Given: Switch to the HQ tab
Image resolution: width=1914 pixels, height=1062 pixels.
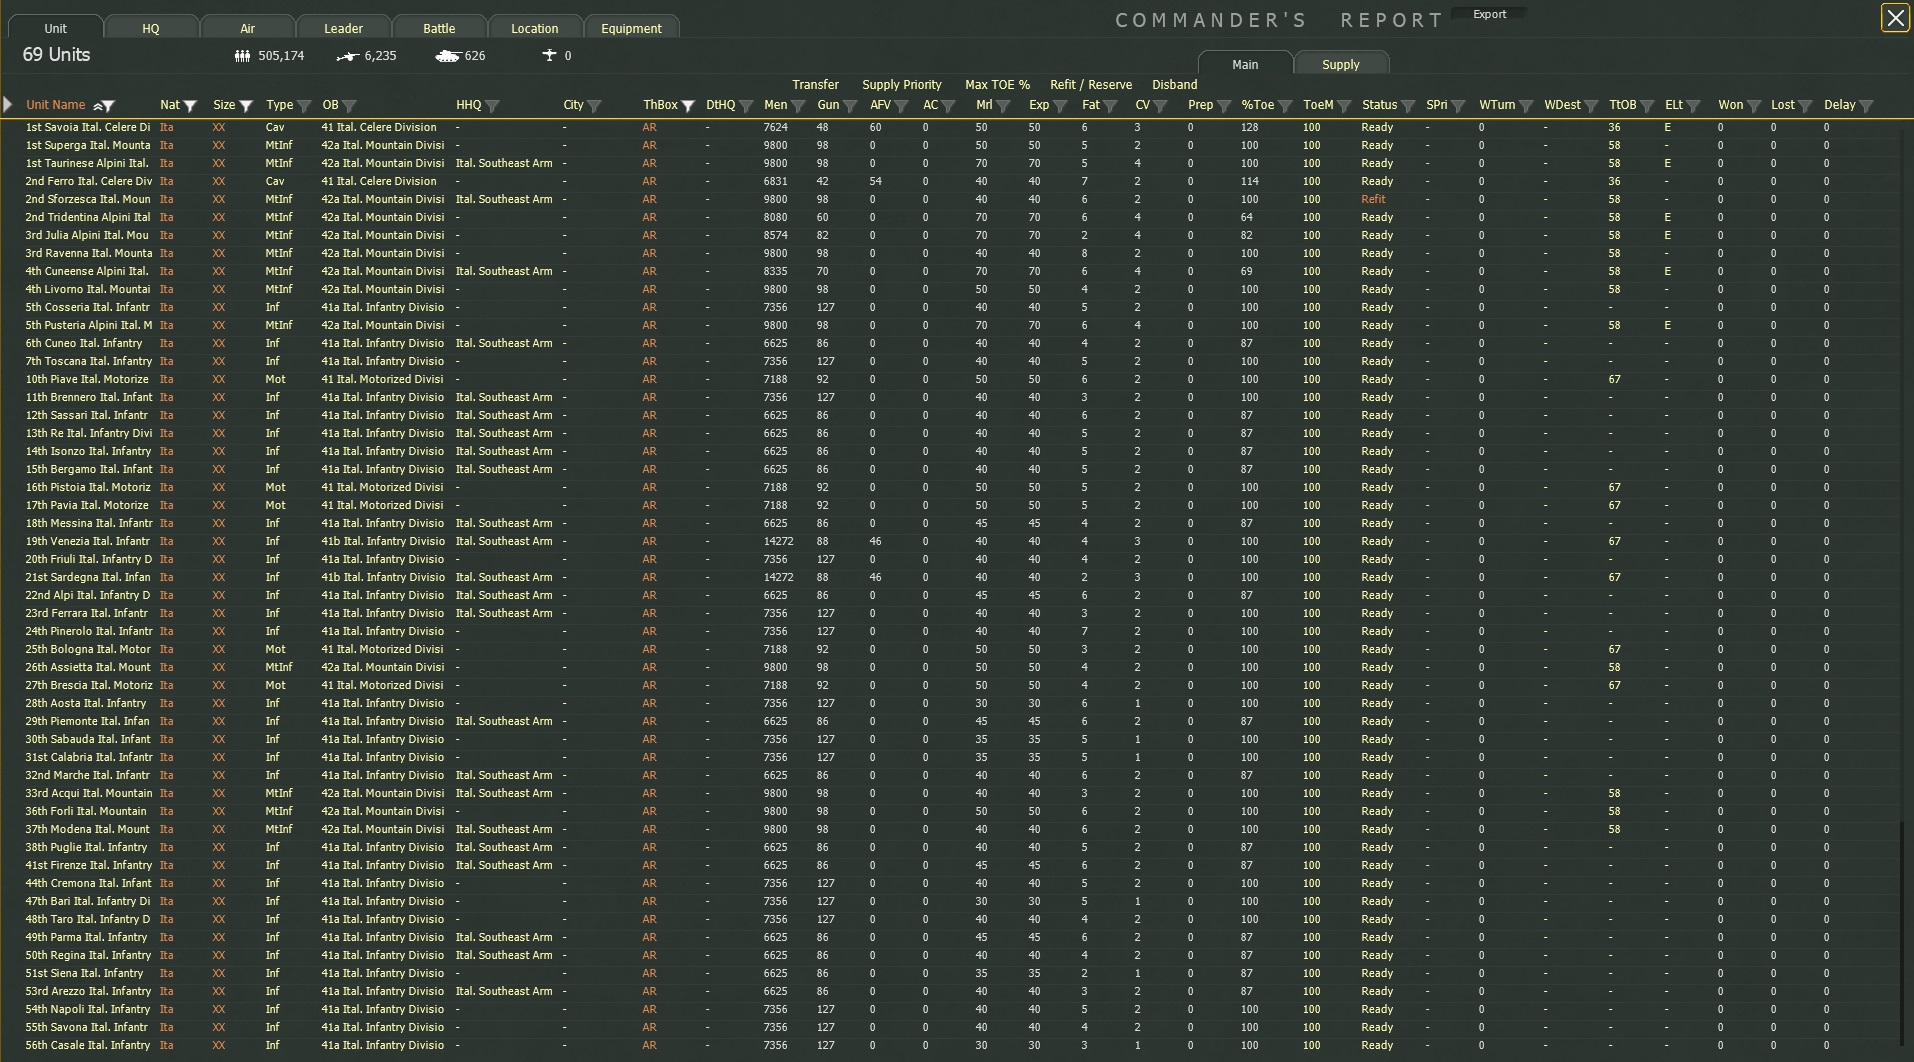Looking at the screenshot, I should (x=150, y=28).
